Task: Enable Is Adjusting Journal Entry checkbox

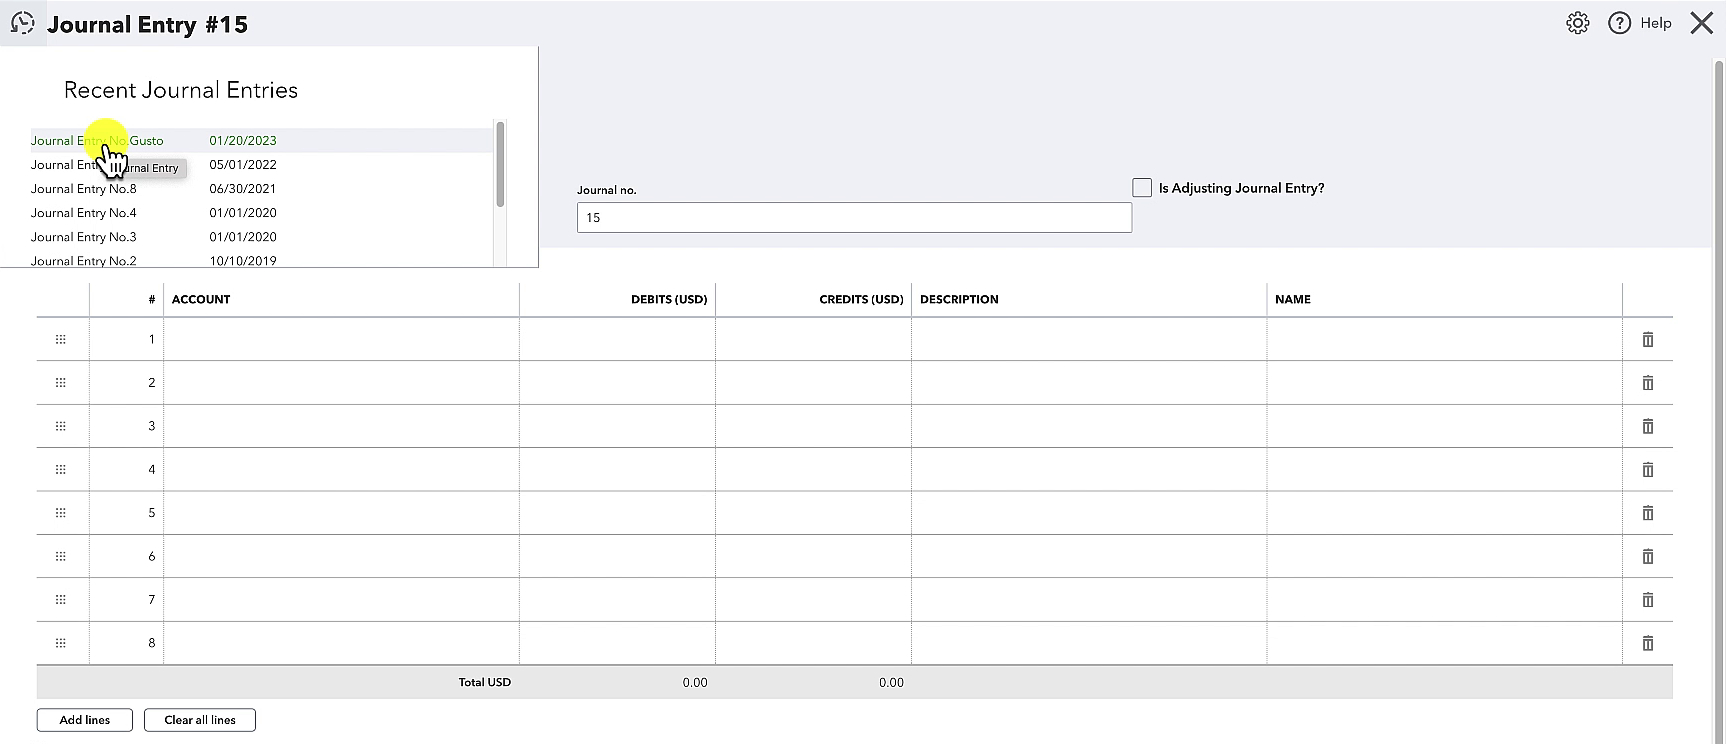Action: (x=1142, y=188)
